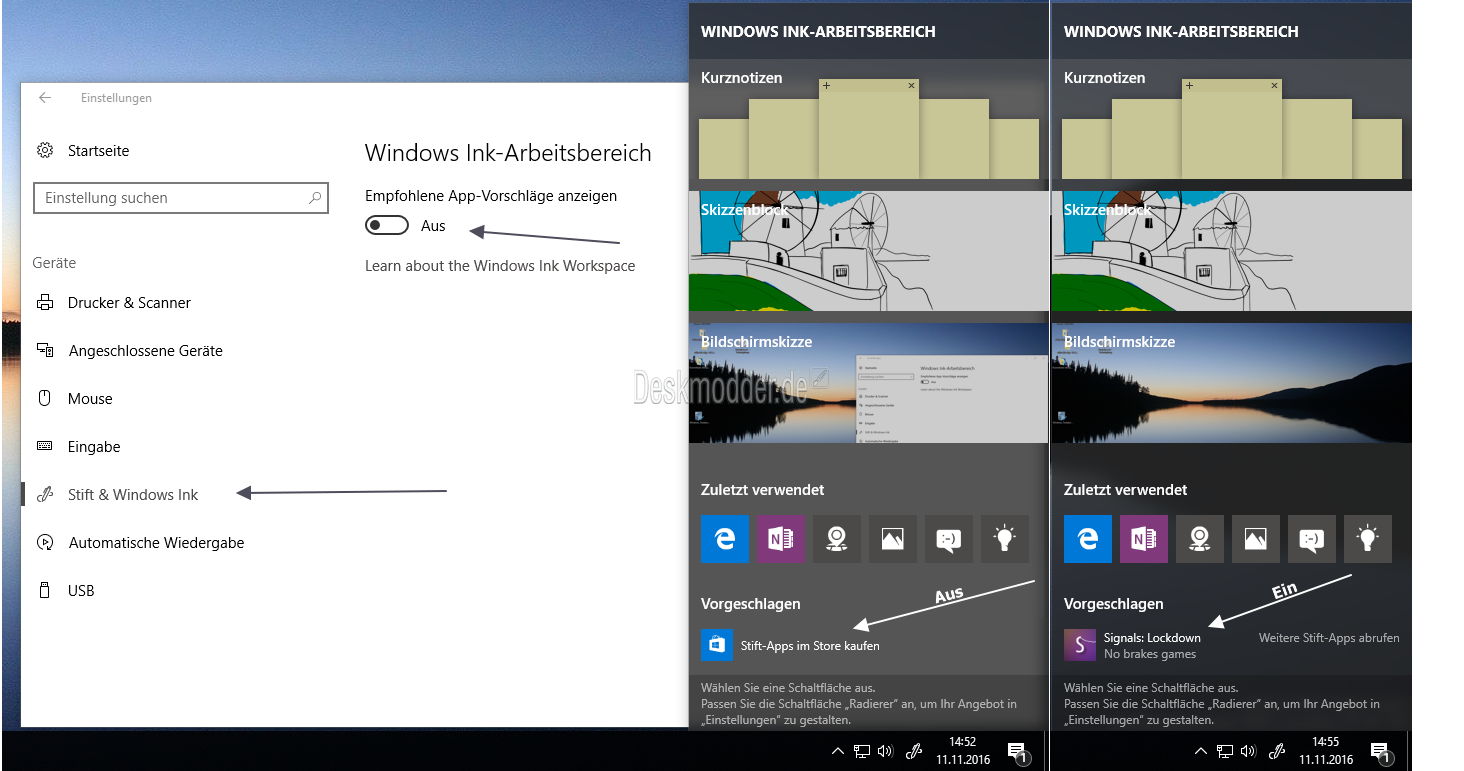Viewport: 1464px width, 771px height.
Task: Click the 14:55 taskbar clock
Action: point(1326,751)
